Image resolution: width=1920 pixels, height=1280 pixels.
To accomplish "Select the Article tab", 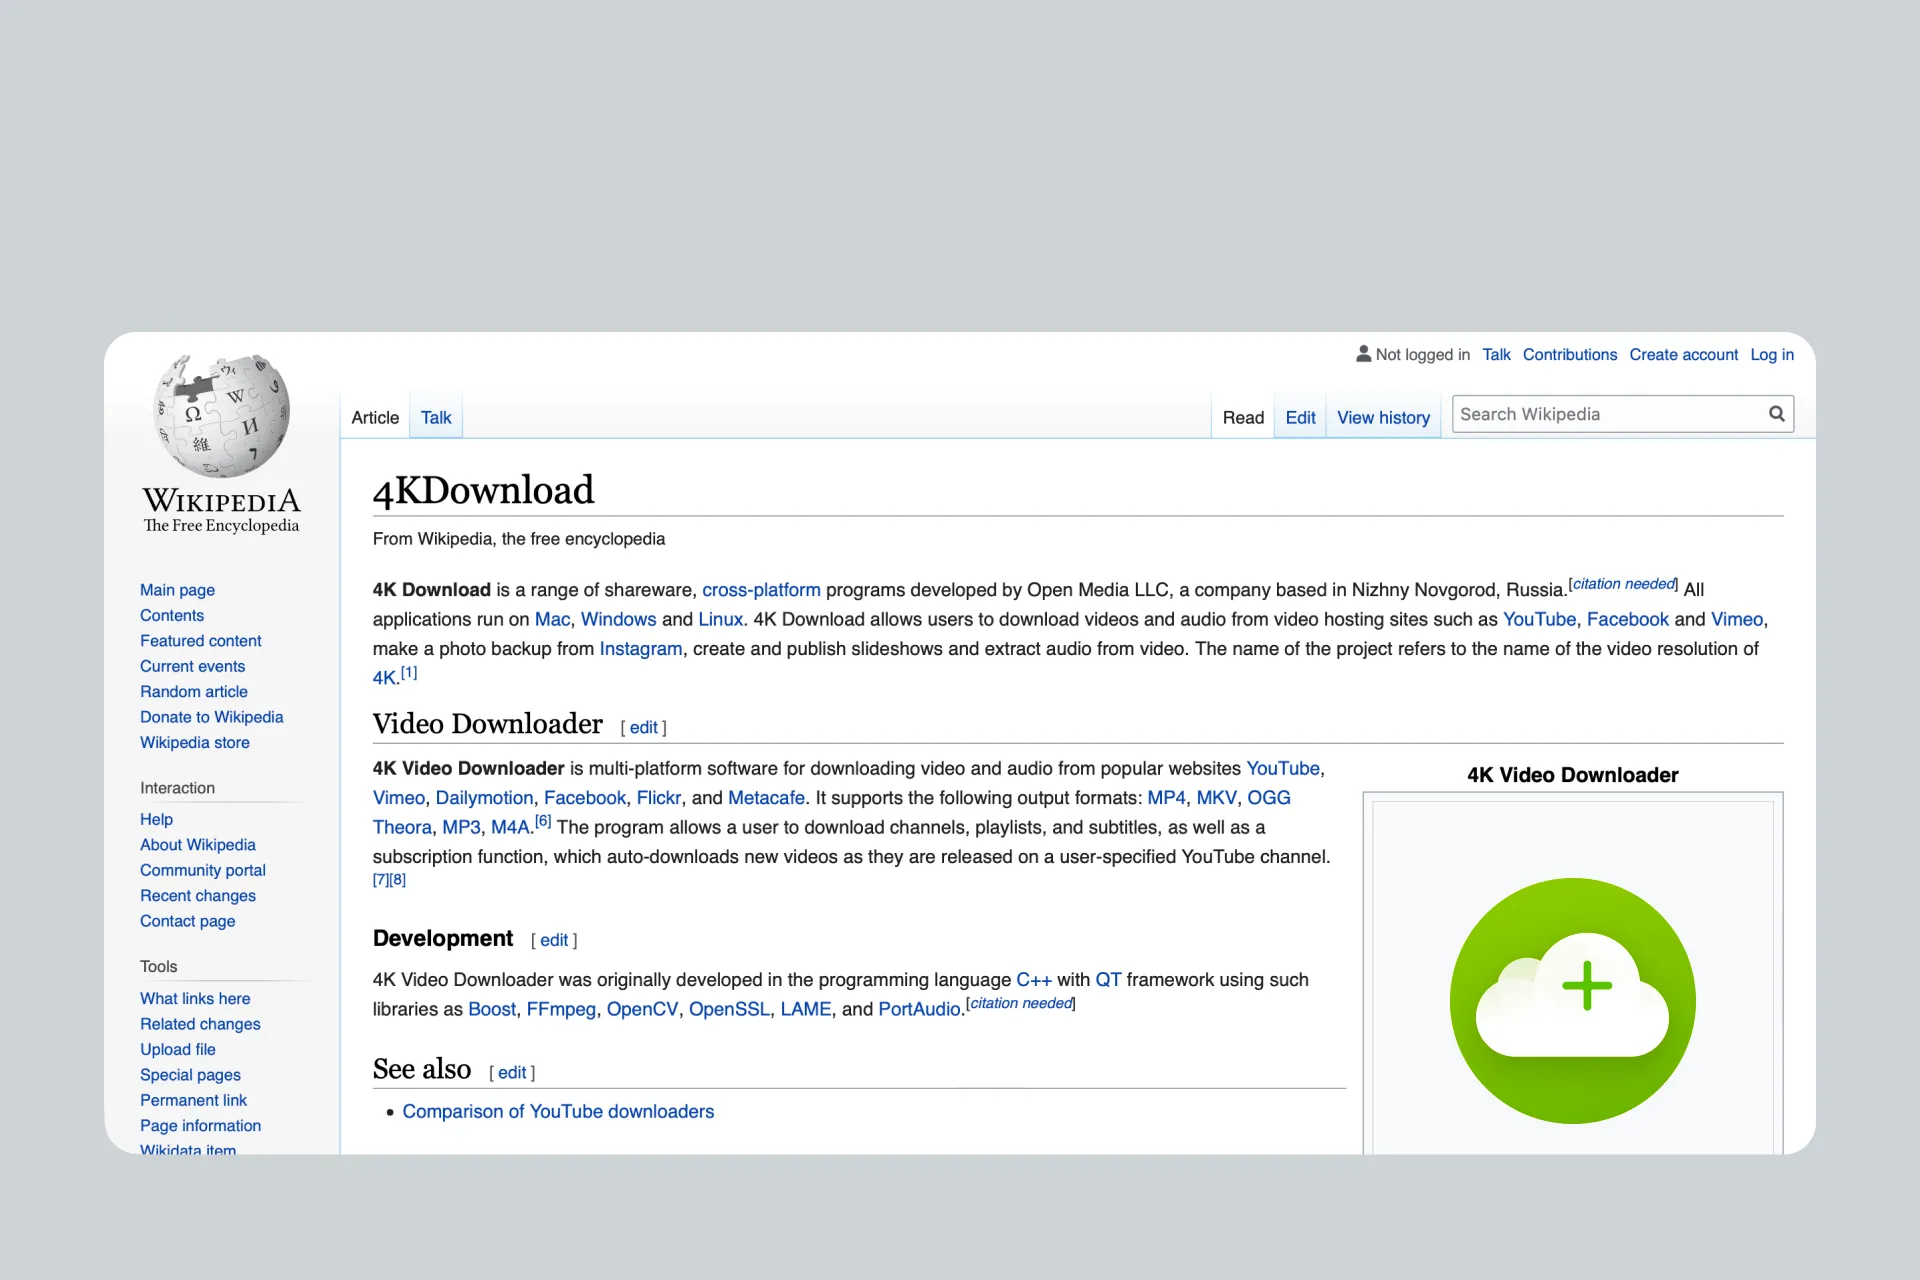I will (x=375, y=418).
